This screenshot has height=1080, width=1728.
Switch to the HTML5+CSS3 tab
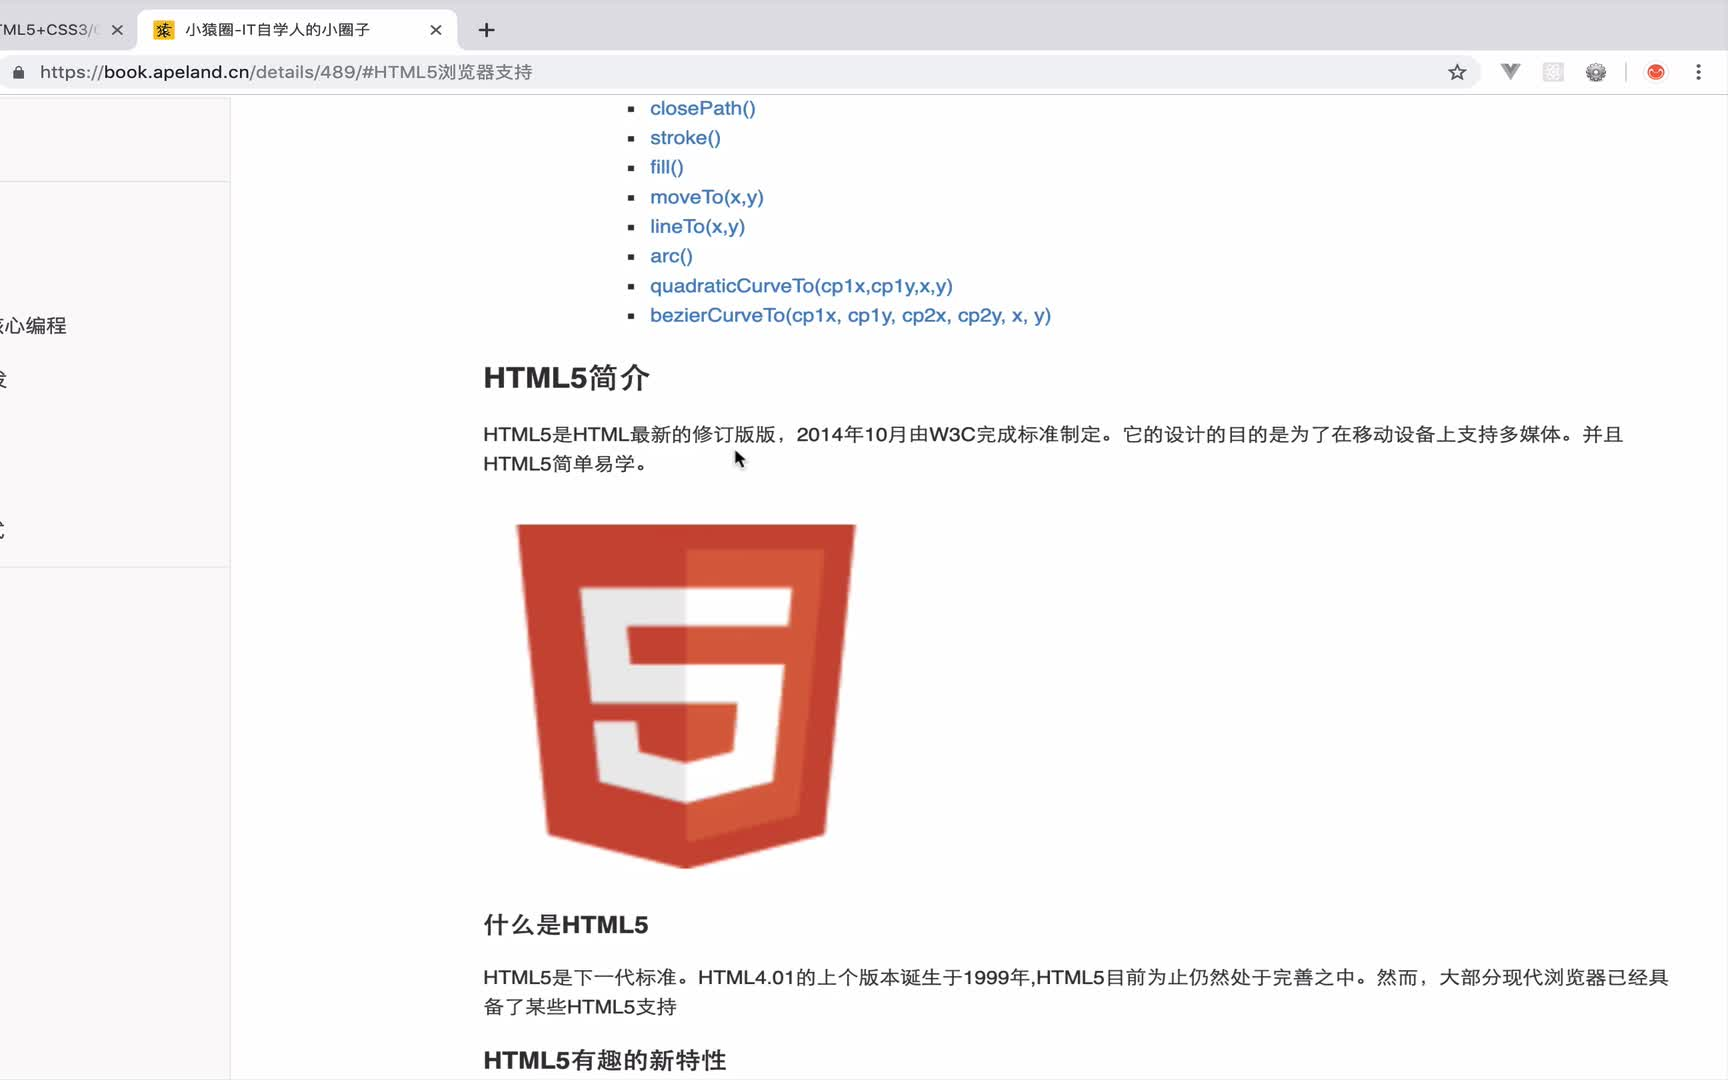point(50,30)
